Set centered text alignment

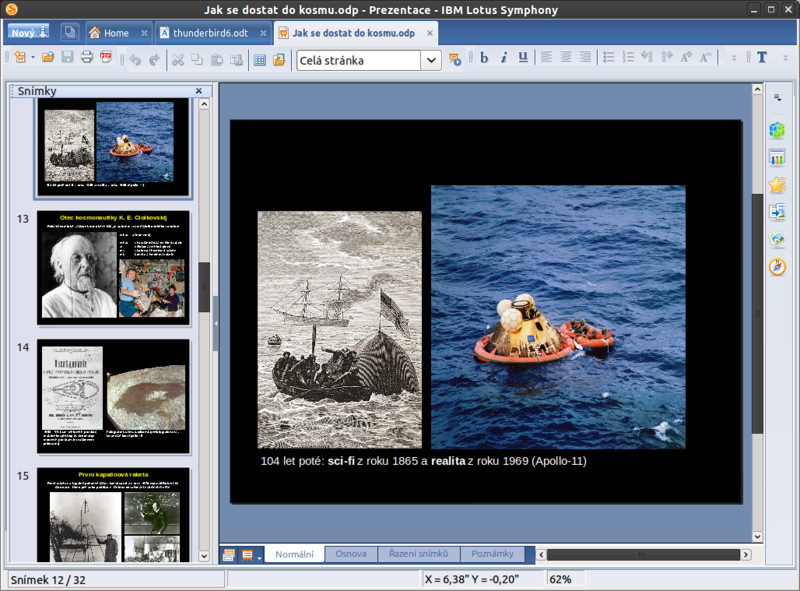(566, 57)
